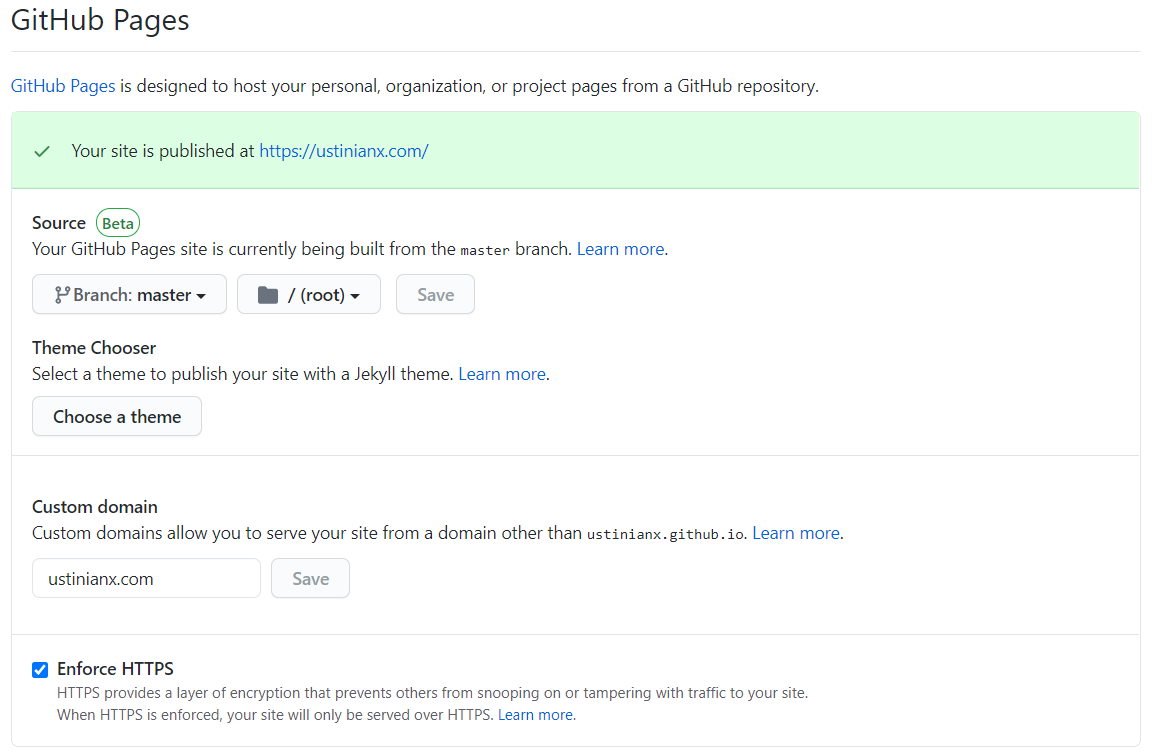The height and width of the screenshot is (755, 1158).
Task: Focus the custom domain input field
Action: coord(146,578)
